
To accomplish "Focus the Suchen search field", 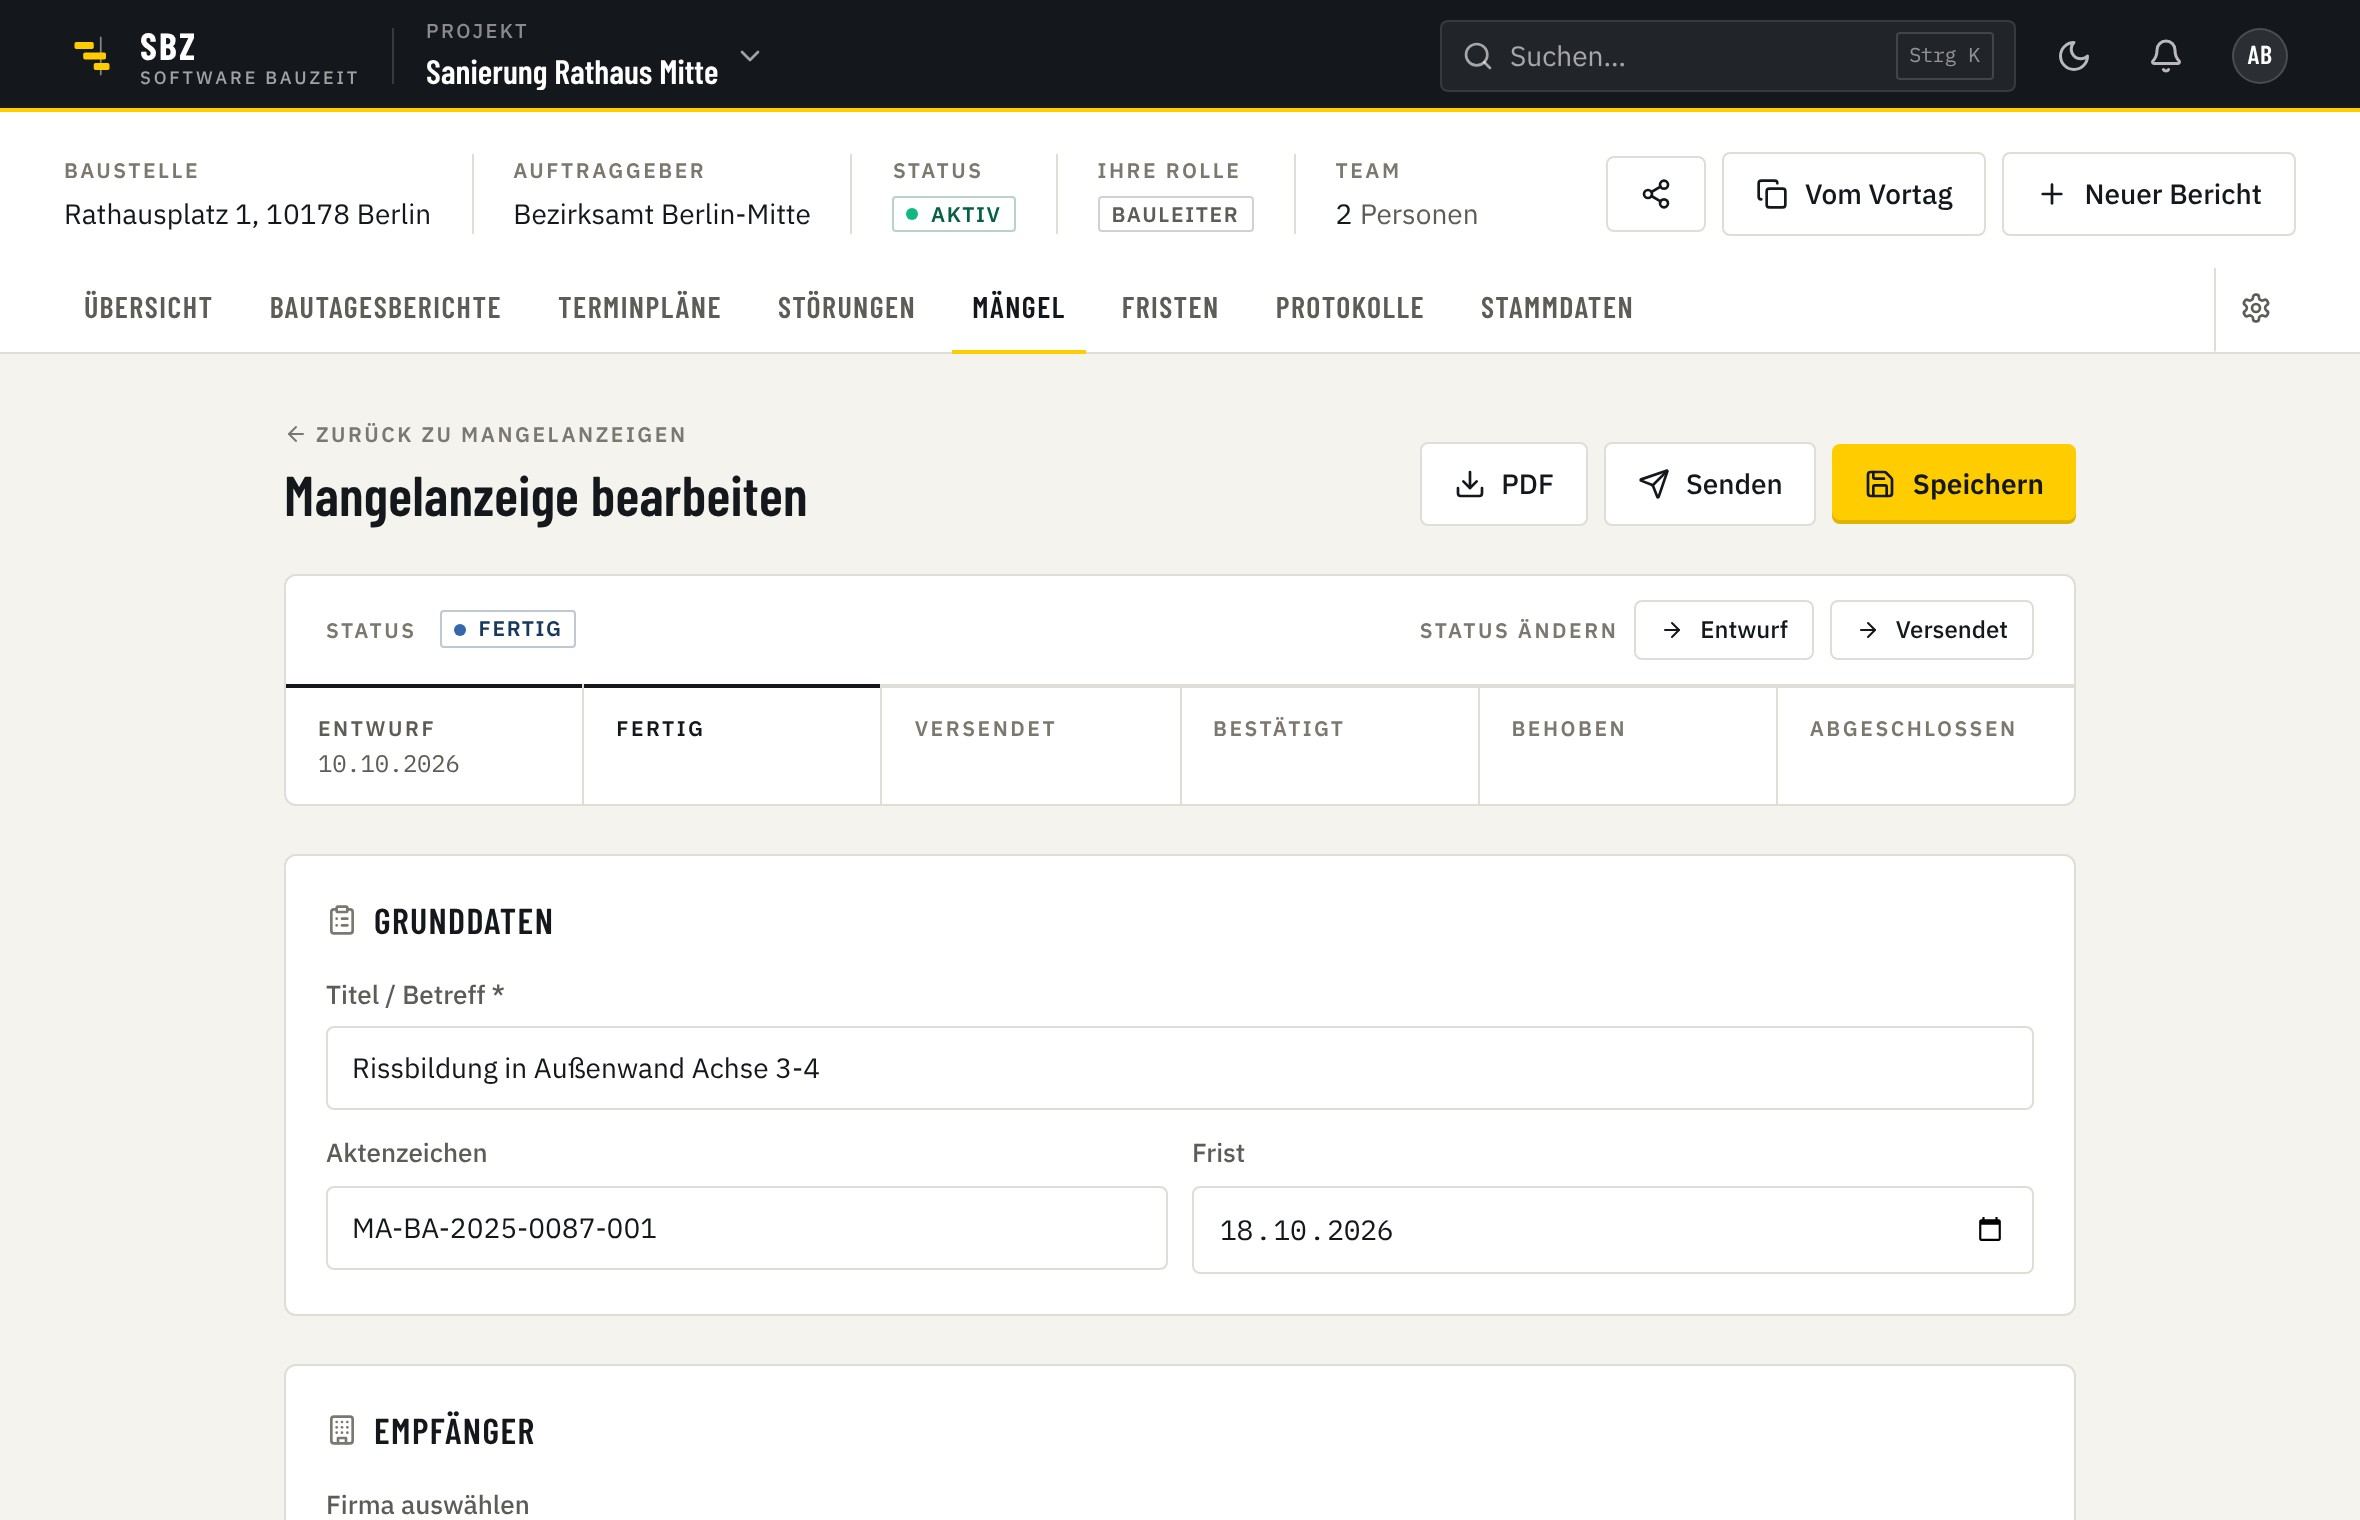I will pos(1727,56).
